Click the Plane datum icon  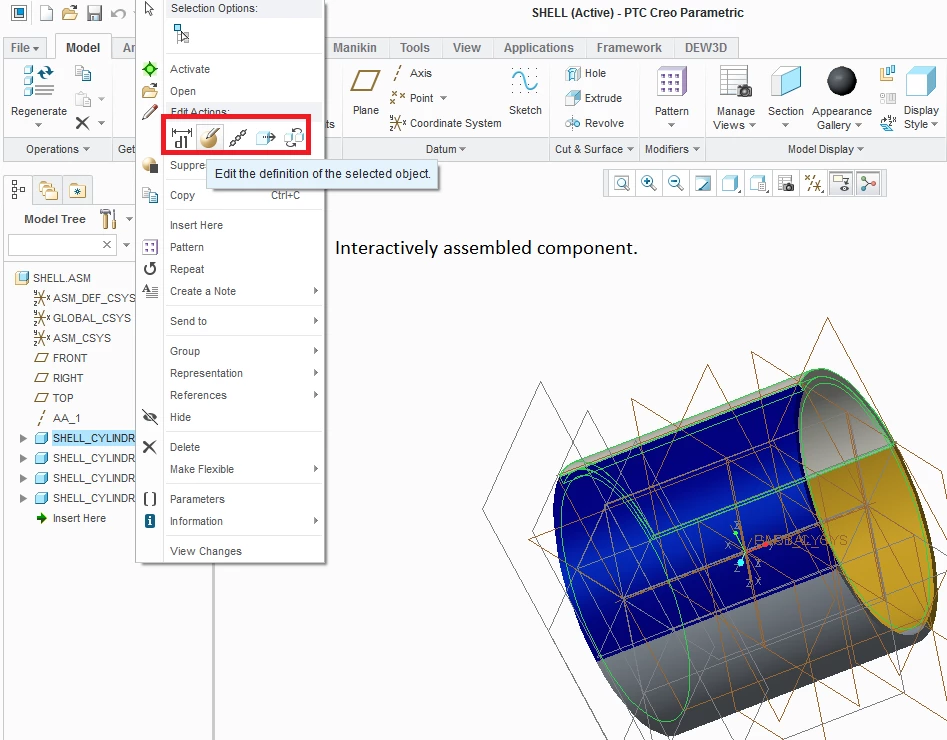coord(365,81)
